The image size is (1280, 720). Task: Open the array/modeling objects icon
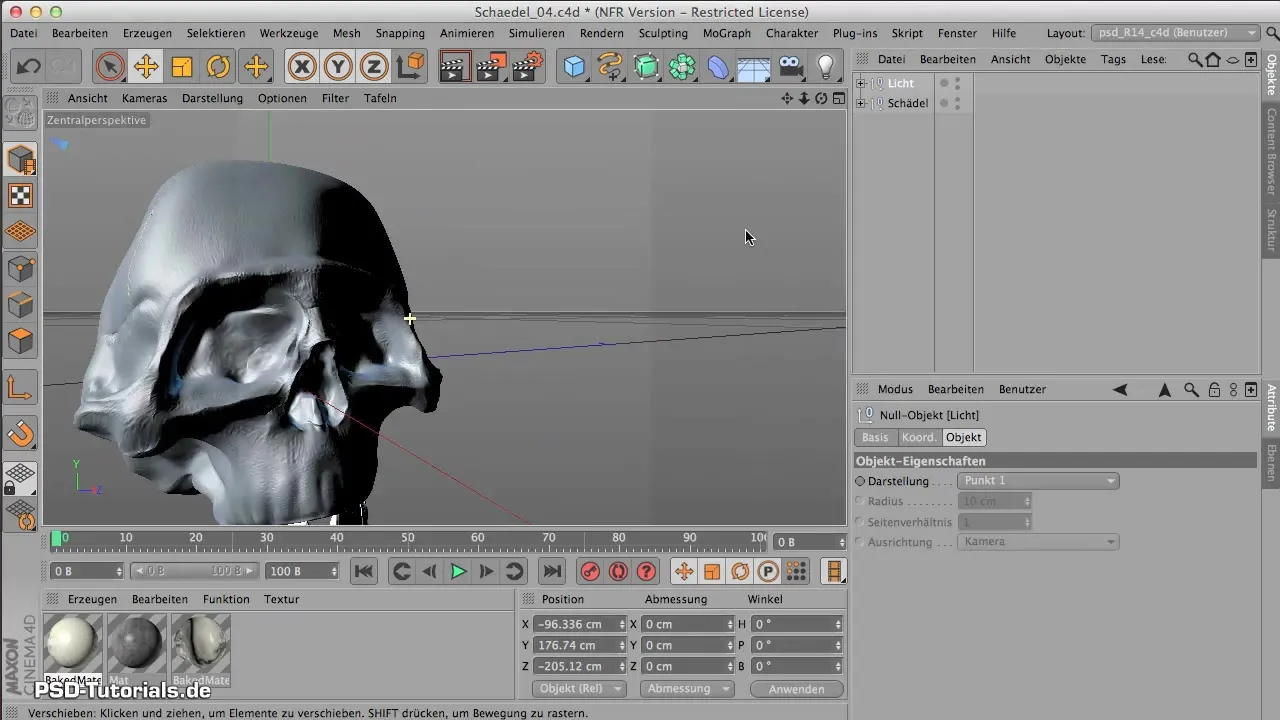682,67
